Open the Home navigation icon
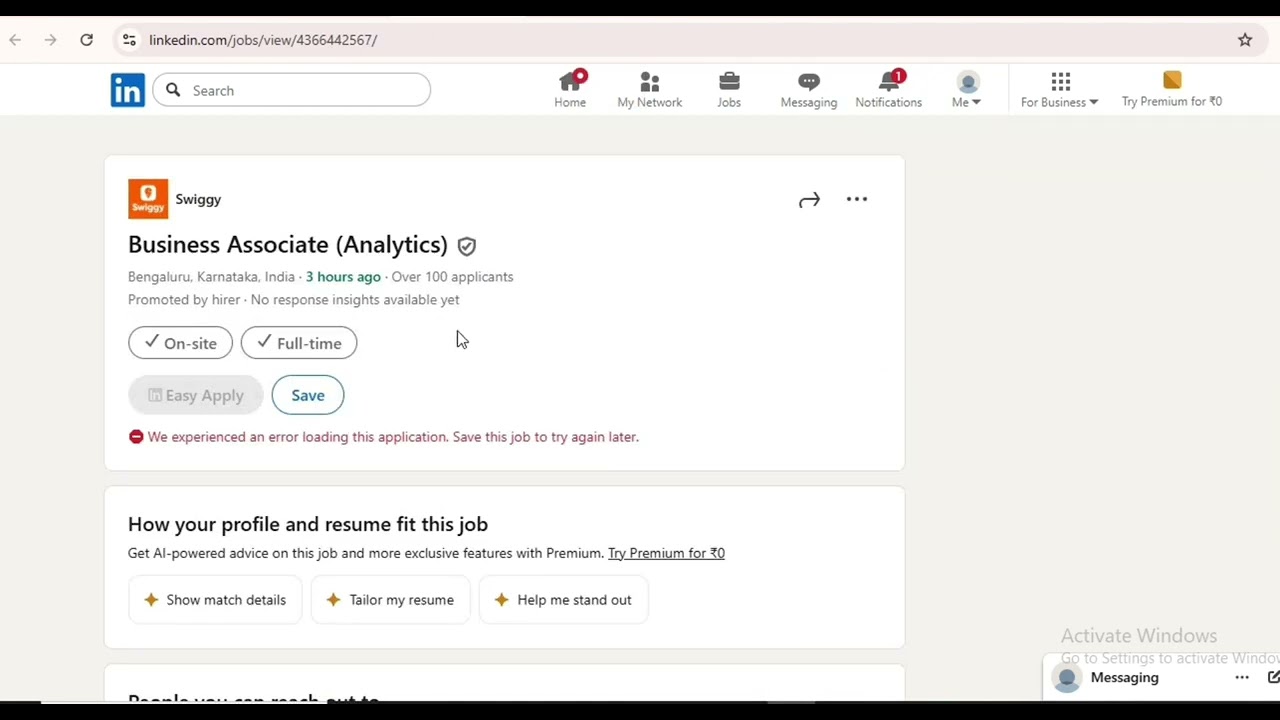The image size is (1280, 720). (570, 89)
